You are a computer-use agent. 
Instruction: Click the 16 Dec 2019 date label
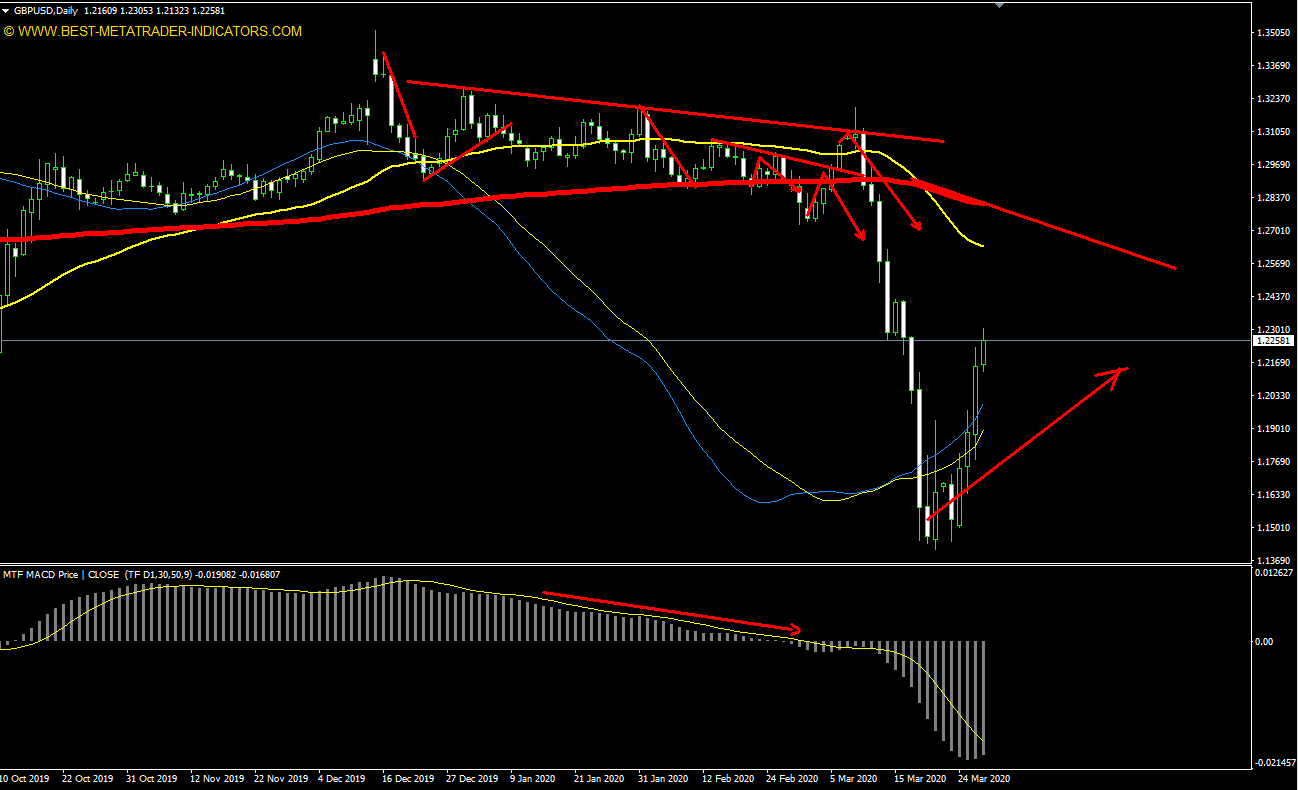pos(407,778)
